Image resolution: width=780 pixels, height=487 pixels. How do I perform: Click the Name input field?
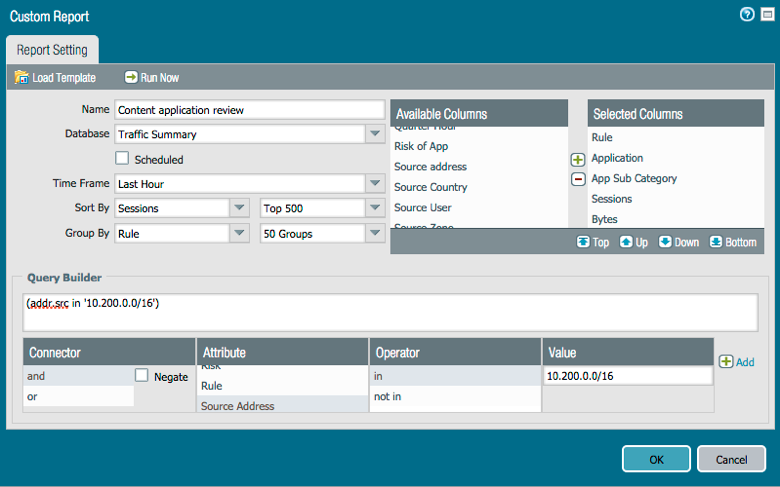point(249,109)
